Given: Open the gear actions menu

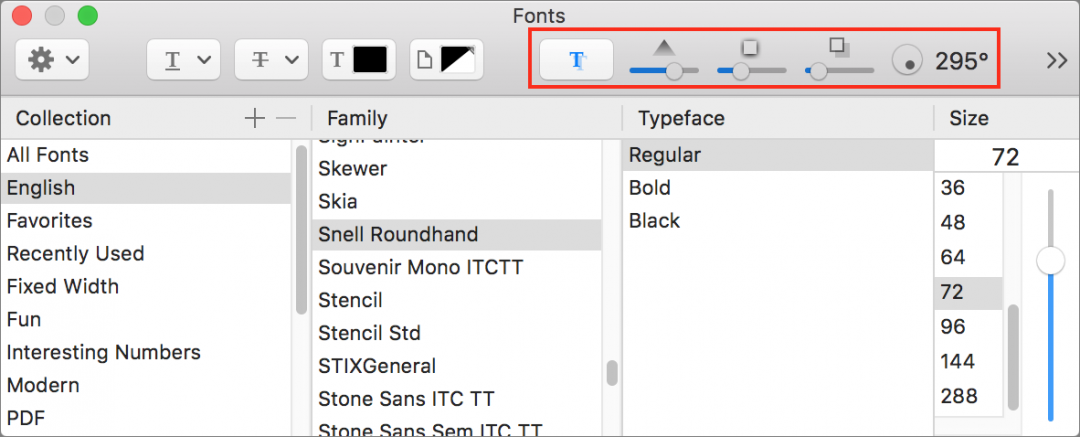Looking at the screenshot, I should [x=52, y=60].
